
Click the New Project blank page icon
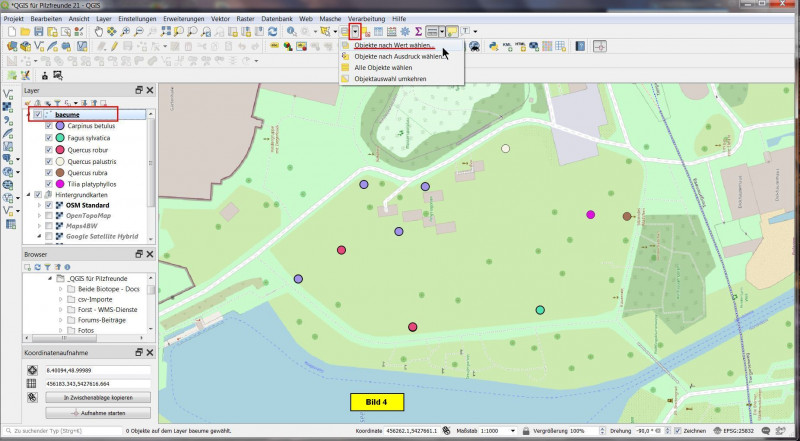pyautogui.click(x=11, y=32)
